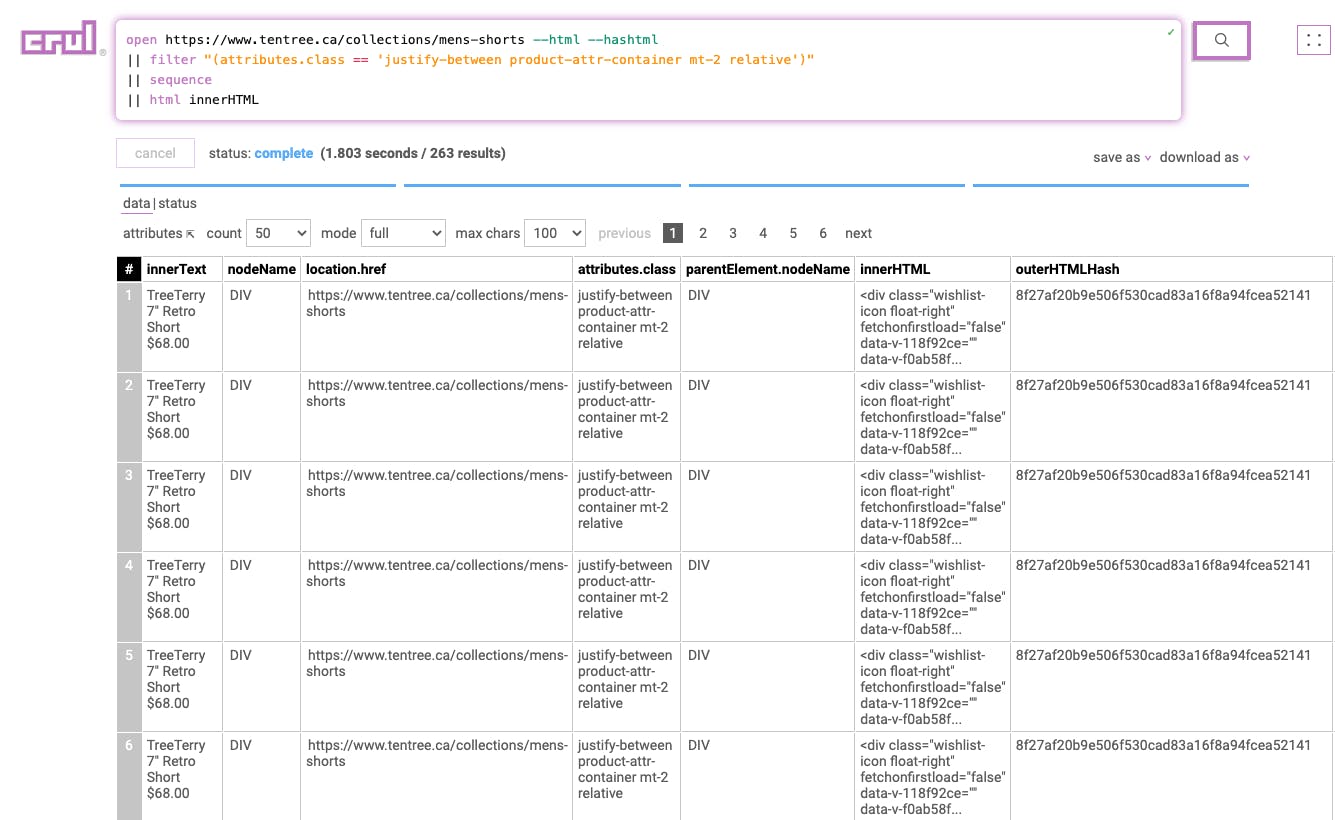Click the previous page link
Viewport: 1335px width, 820px height.
click(624, 233)
